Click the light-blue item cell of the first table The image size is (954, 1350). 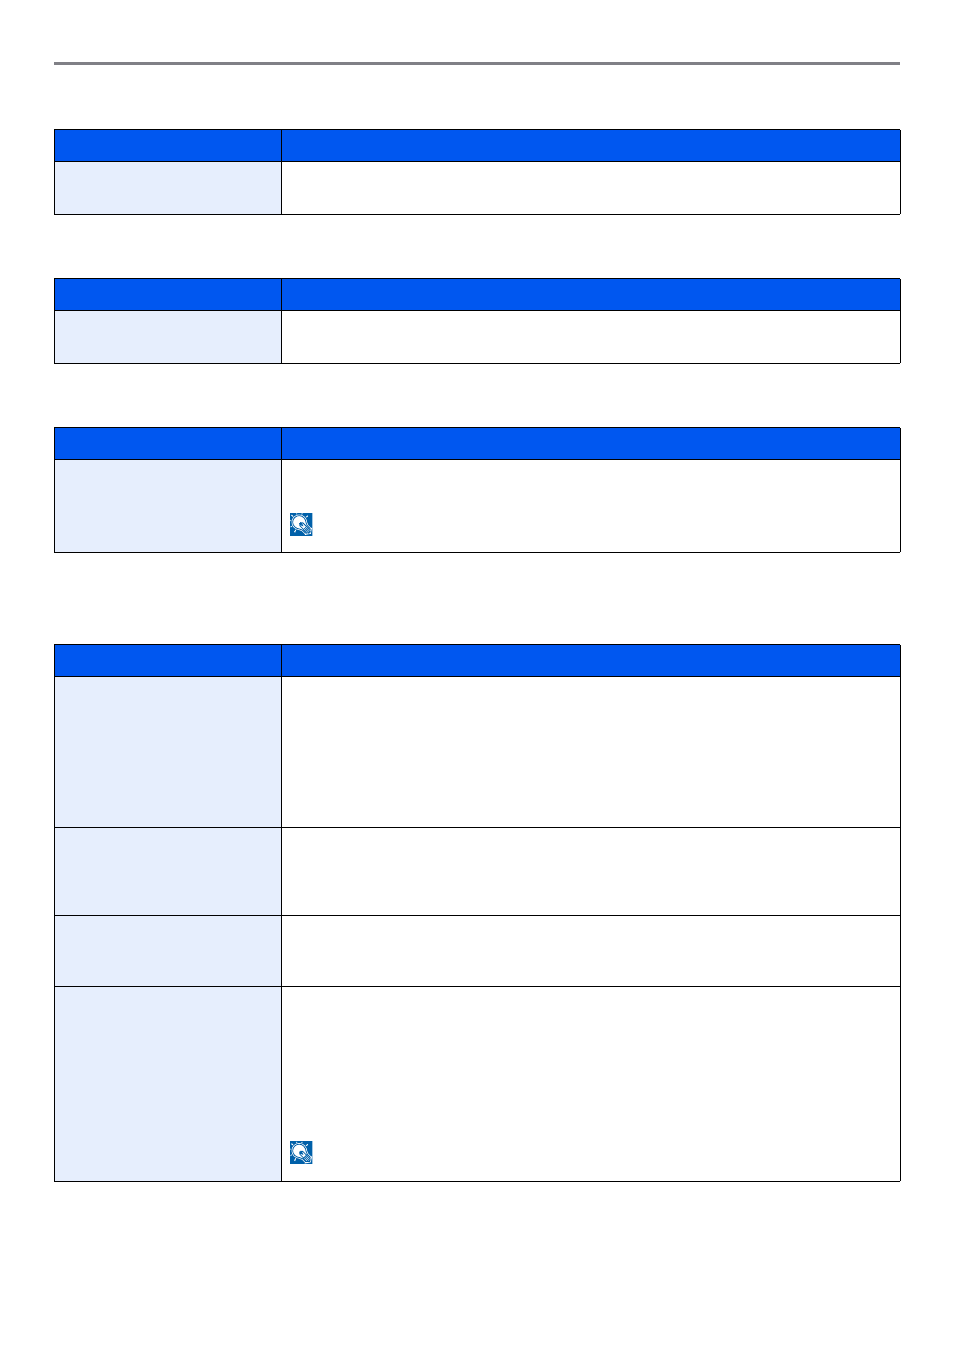click(168, 188)
